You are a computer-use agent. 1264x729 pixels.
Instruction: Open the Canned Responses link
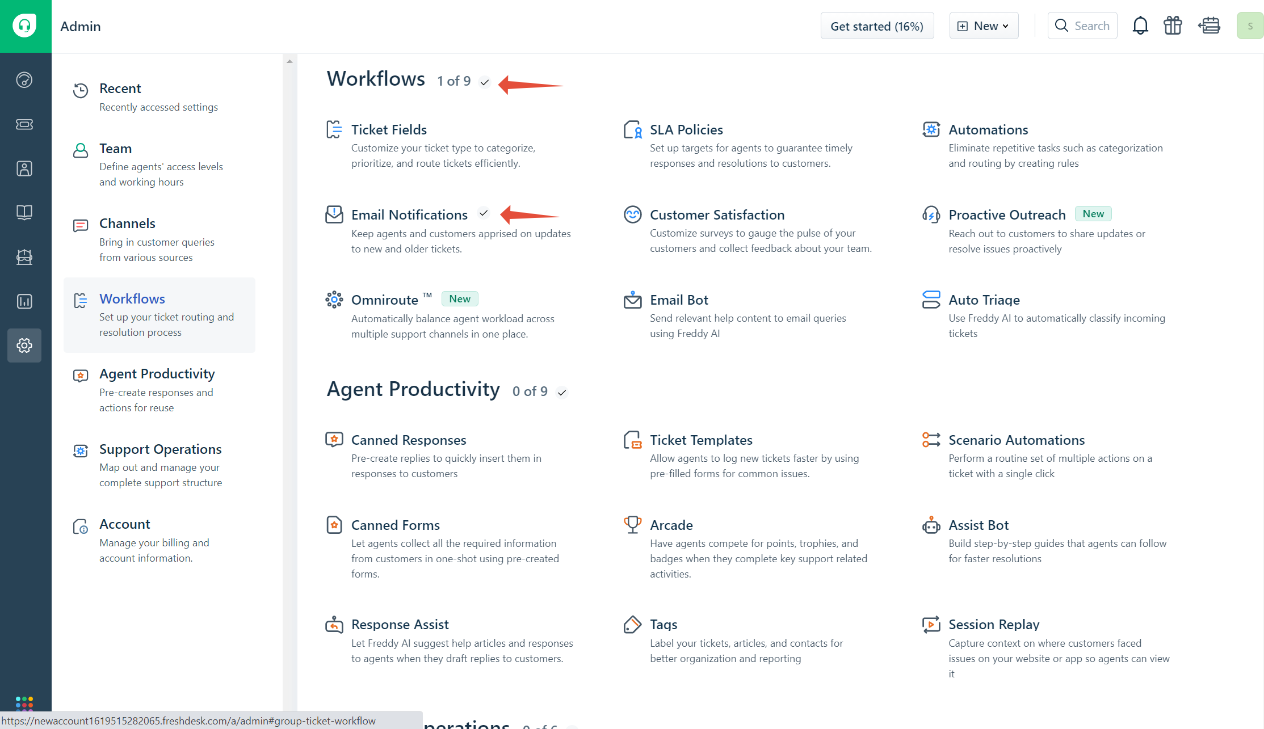tap(408, 440)
